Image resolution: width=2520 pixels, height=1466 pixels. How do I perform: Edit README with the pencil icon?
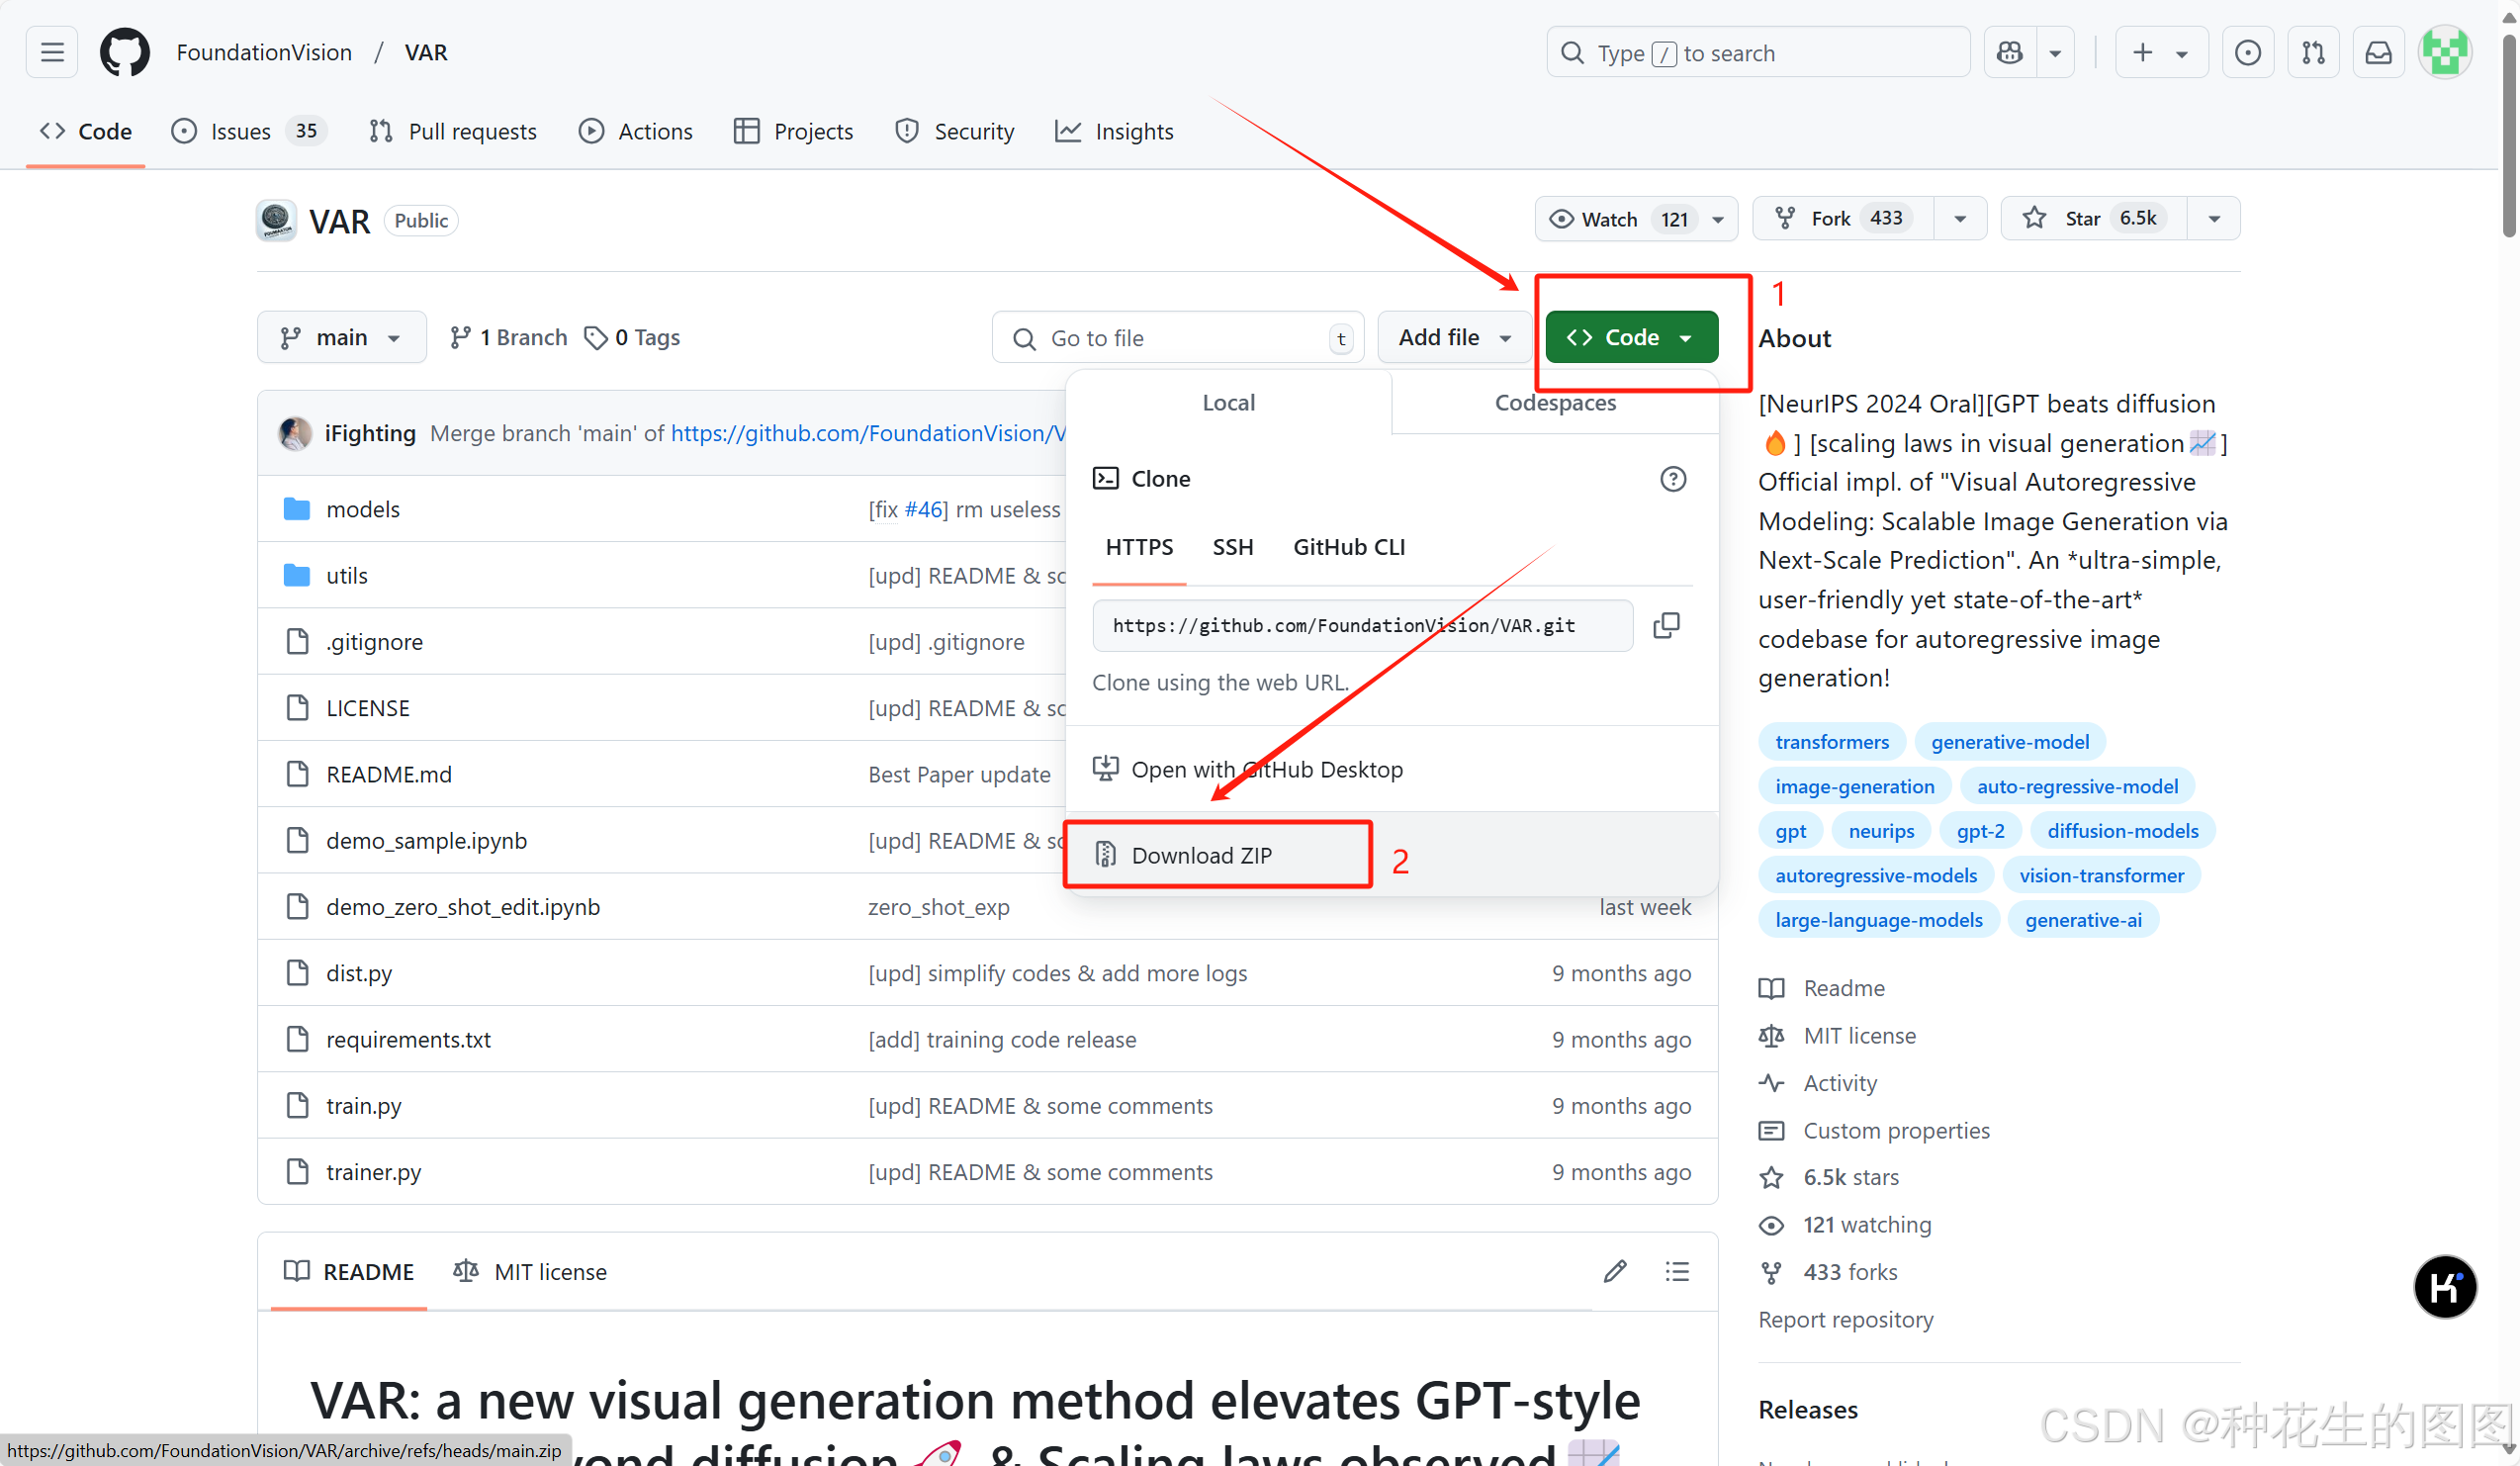pyautogui.click(x=1615, y=1271)
